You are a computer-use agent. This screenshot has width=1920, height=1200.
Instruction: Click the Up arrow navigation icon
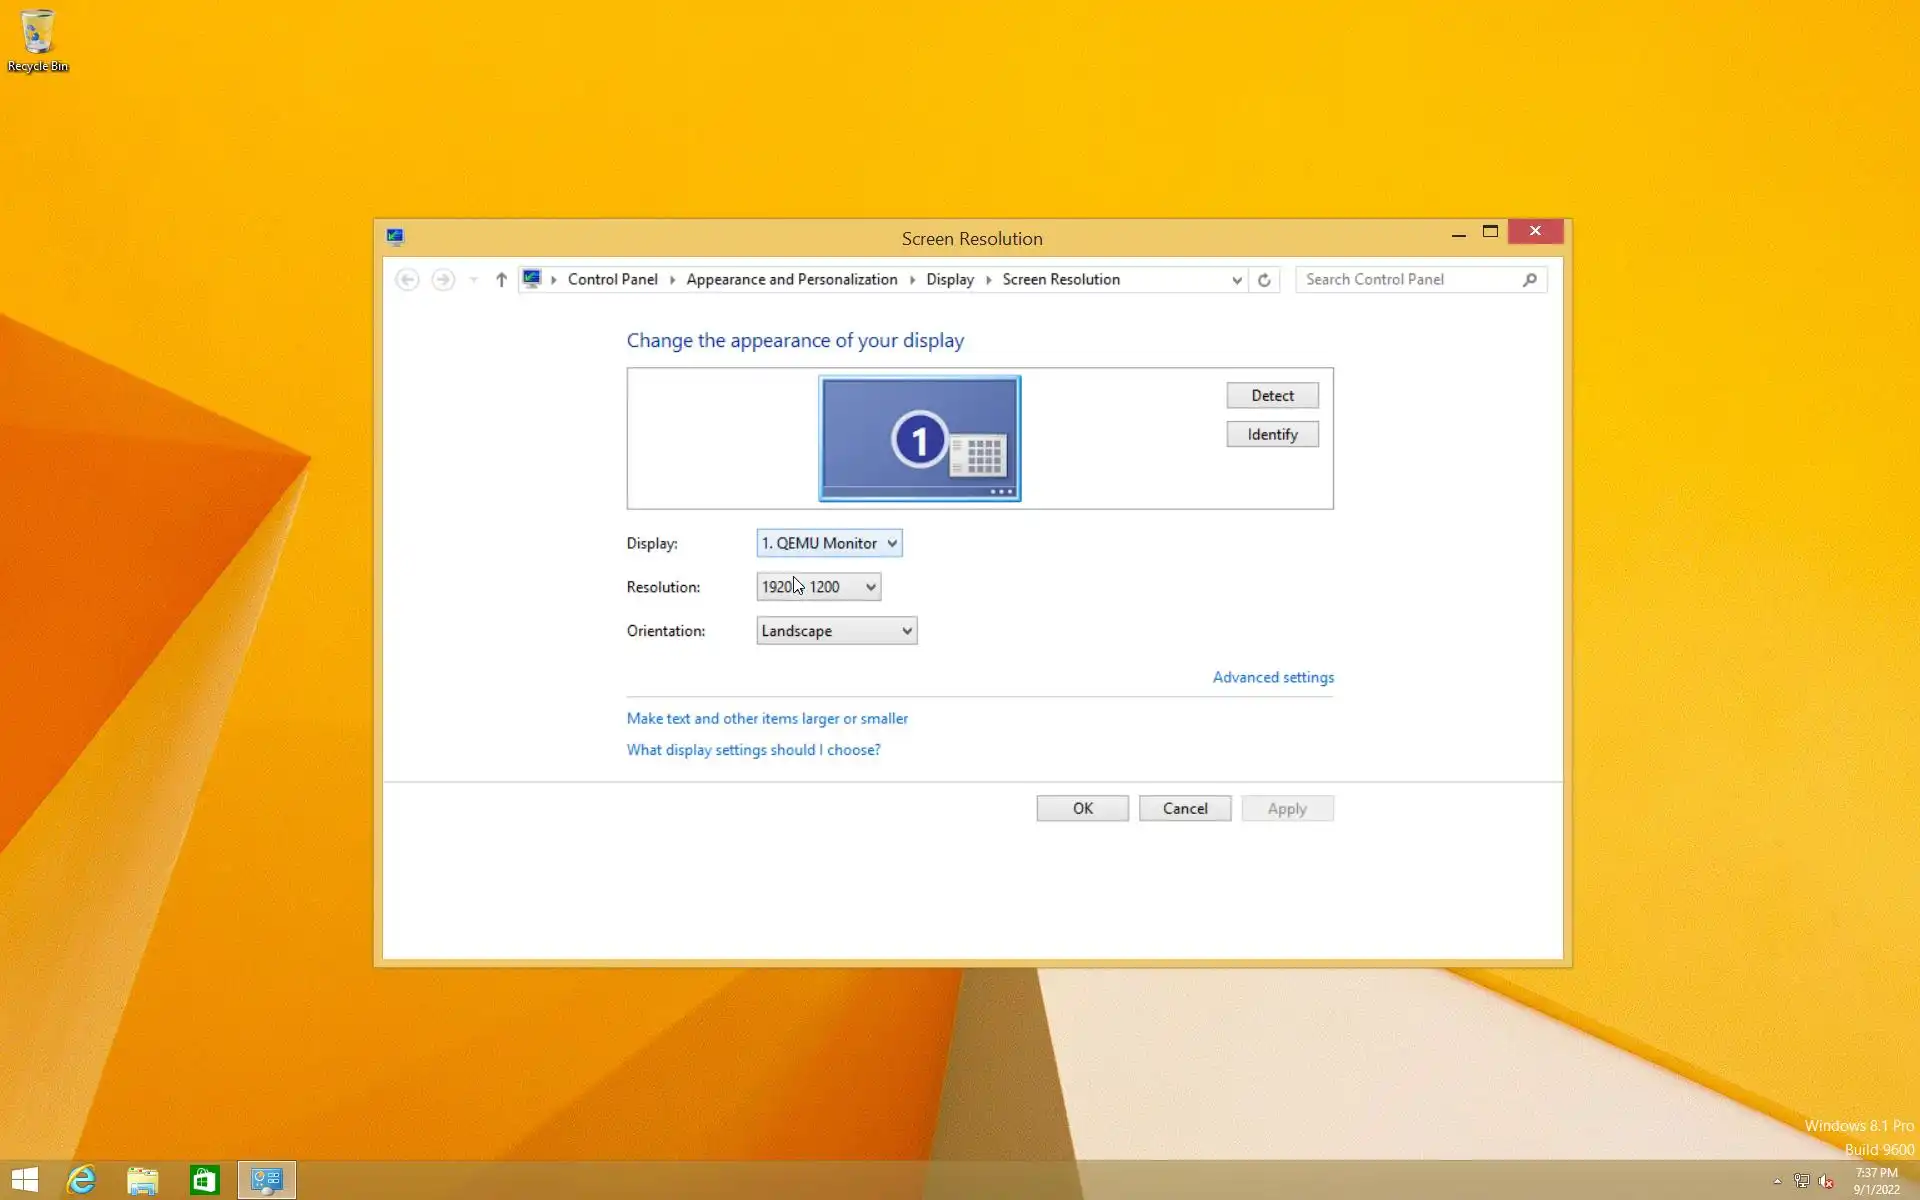501,280
